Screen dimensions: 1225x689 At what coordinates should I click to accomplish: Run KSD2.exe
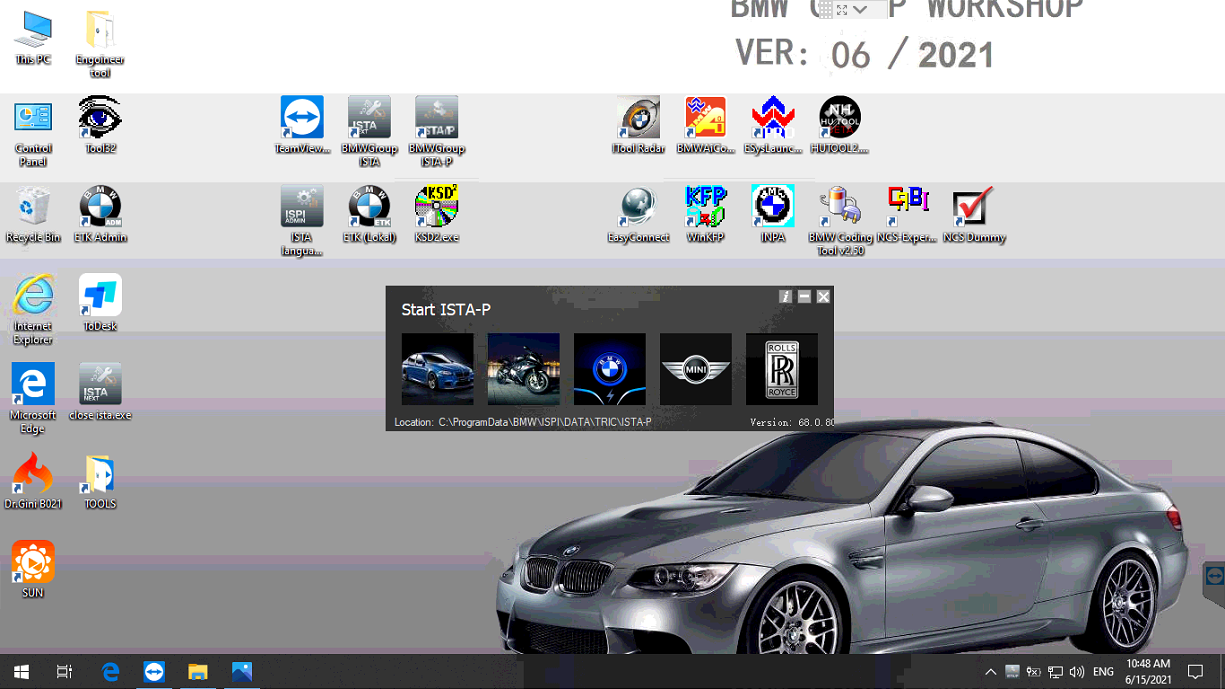pyautogui.click(x=436, y=205)
